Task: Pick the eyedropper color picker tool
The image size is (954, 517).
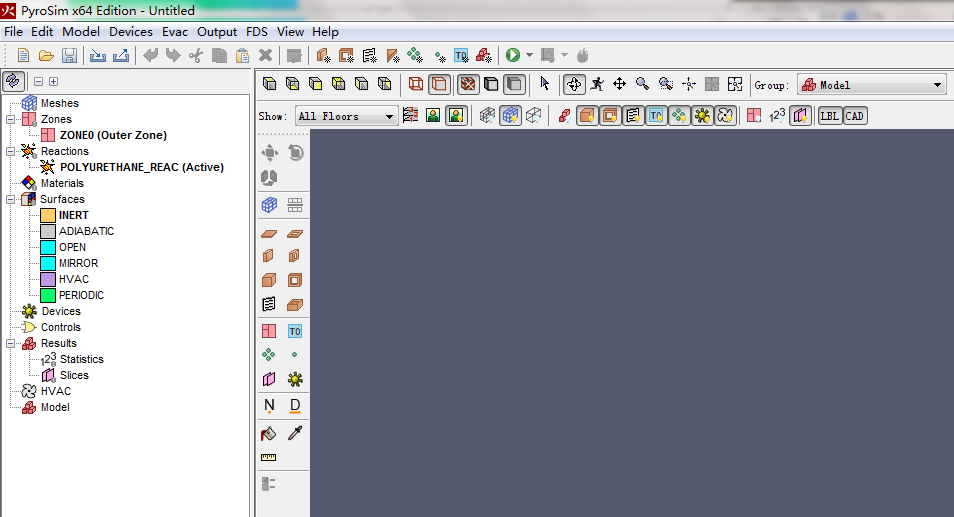Action: click(295, 433)
